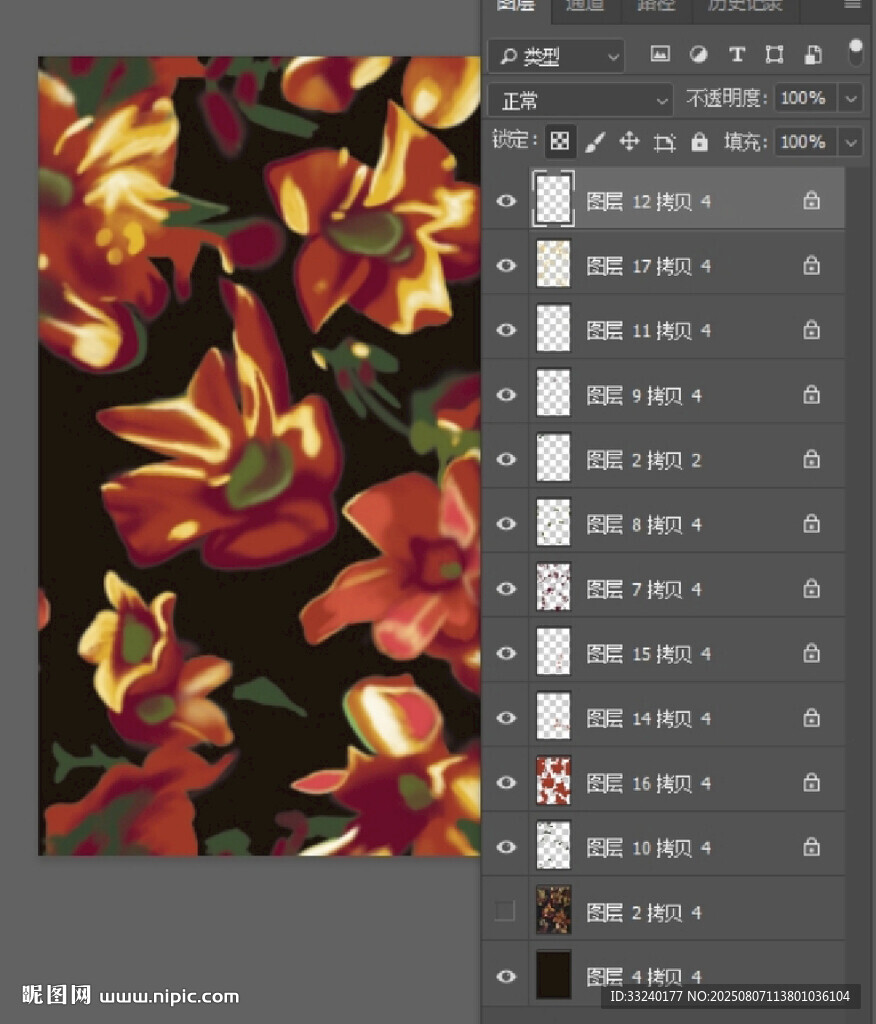Filter layers by shape layer icon
This screenshot has height=1024, width=876.
774,54
